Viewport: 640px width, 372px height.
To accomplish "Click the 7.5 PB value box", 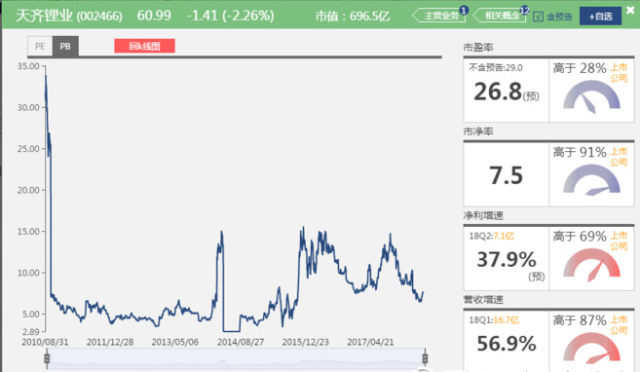I will (506, 174).
